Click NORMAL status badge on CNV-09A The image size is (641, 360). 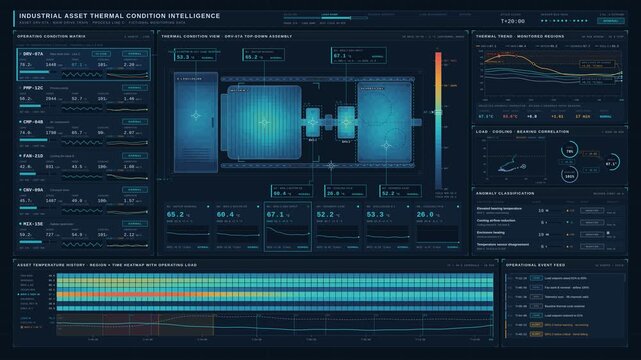[x=134, y=190]
